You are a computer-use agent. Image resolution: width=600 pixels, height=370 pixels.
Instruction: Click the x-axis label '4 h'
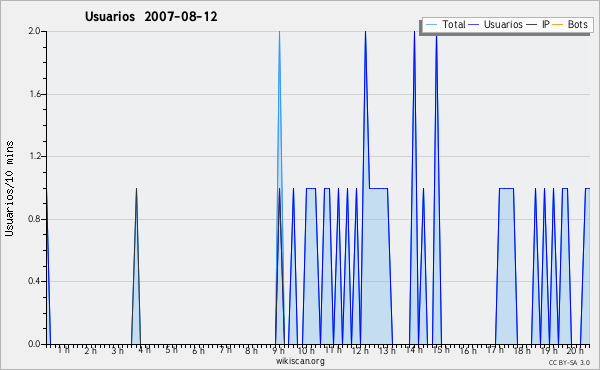(x=144, y=350)
